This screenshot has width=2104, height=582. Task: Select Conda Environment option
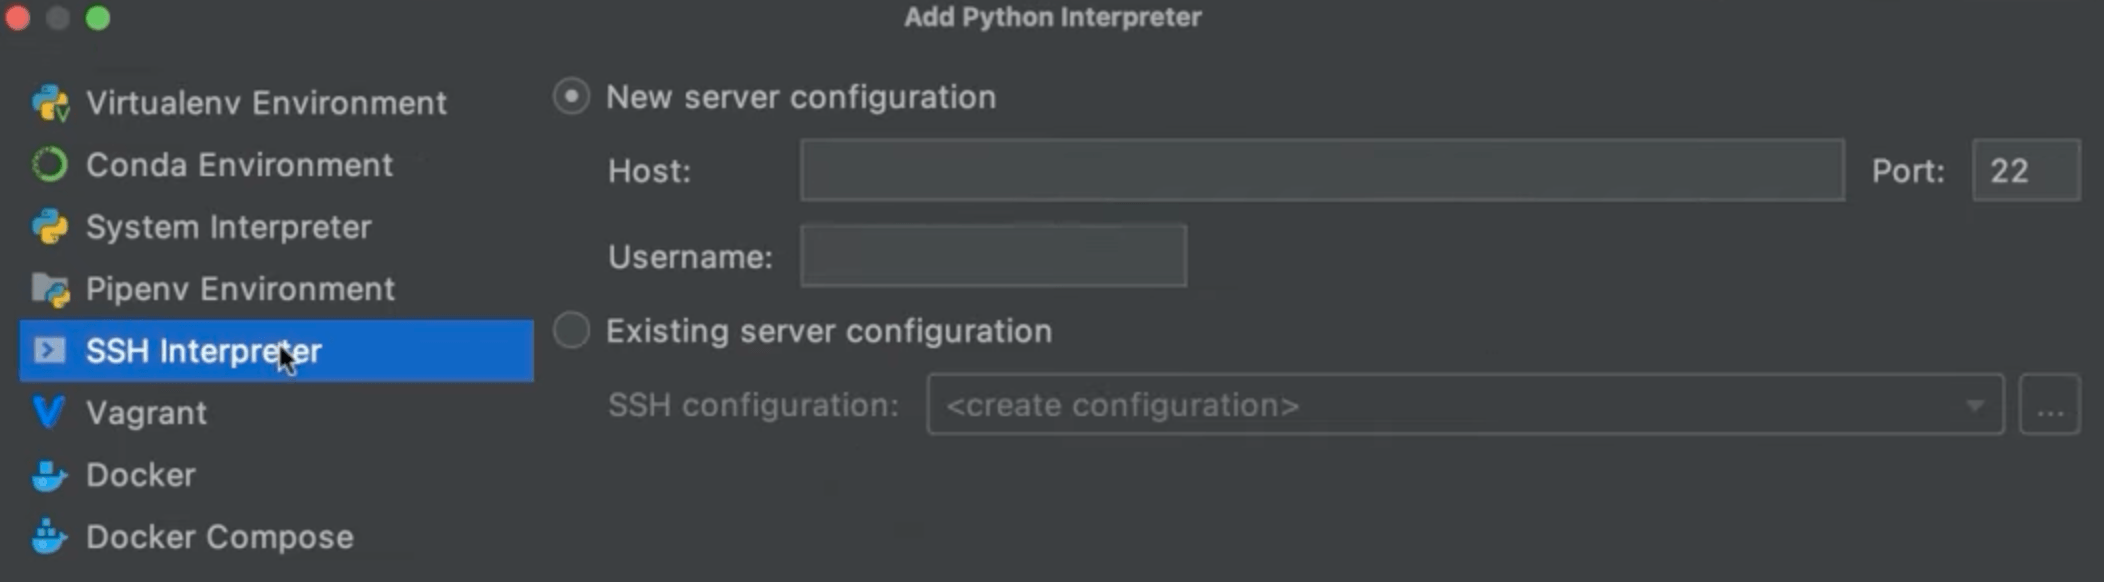pos(276,165)
